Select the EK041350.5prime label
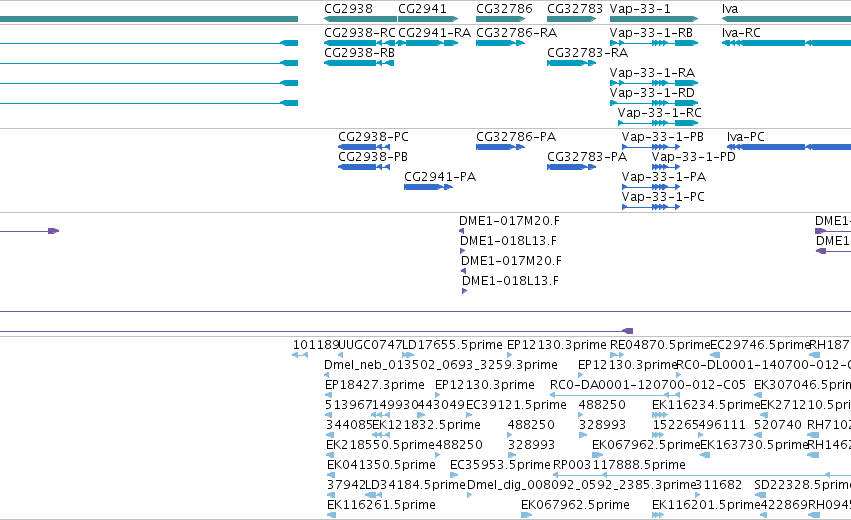 coord(381,465)
